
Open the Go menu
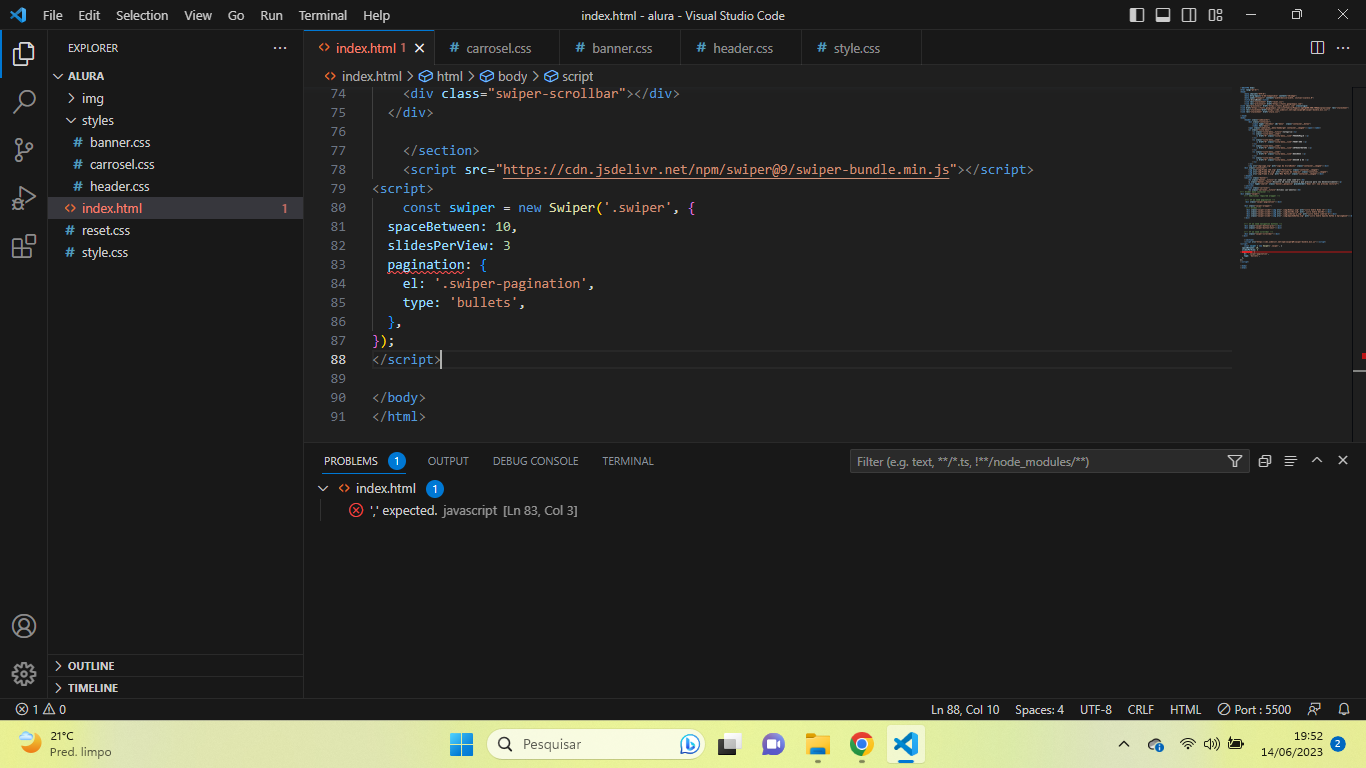pos(236,15)
